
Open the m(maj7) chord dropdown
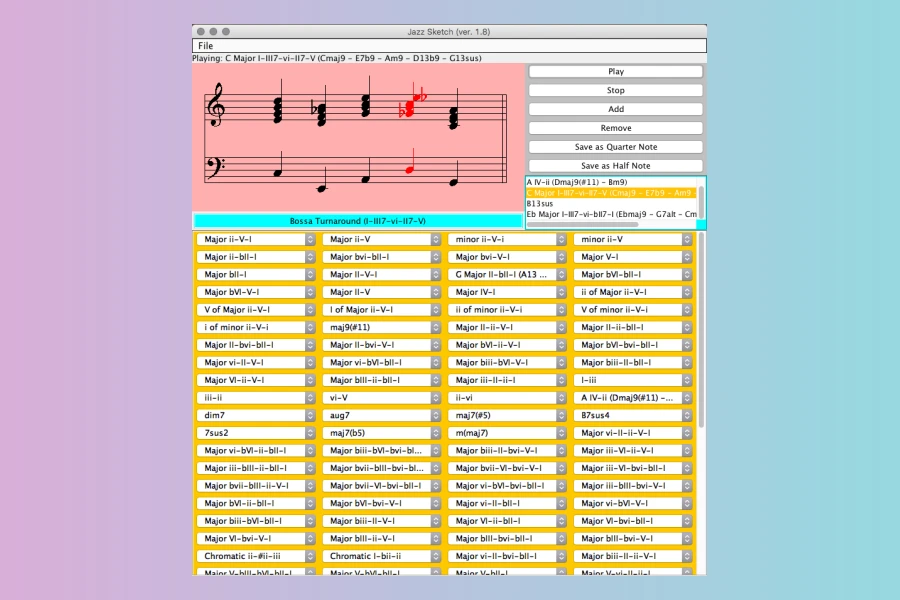pyautogui.click(x=507, y=433)
